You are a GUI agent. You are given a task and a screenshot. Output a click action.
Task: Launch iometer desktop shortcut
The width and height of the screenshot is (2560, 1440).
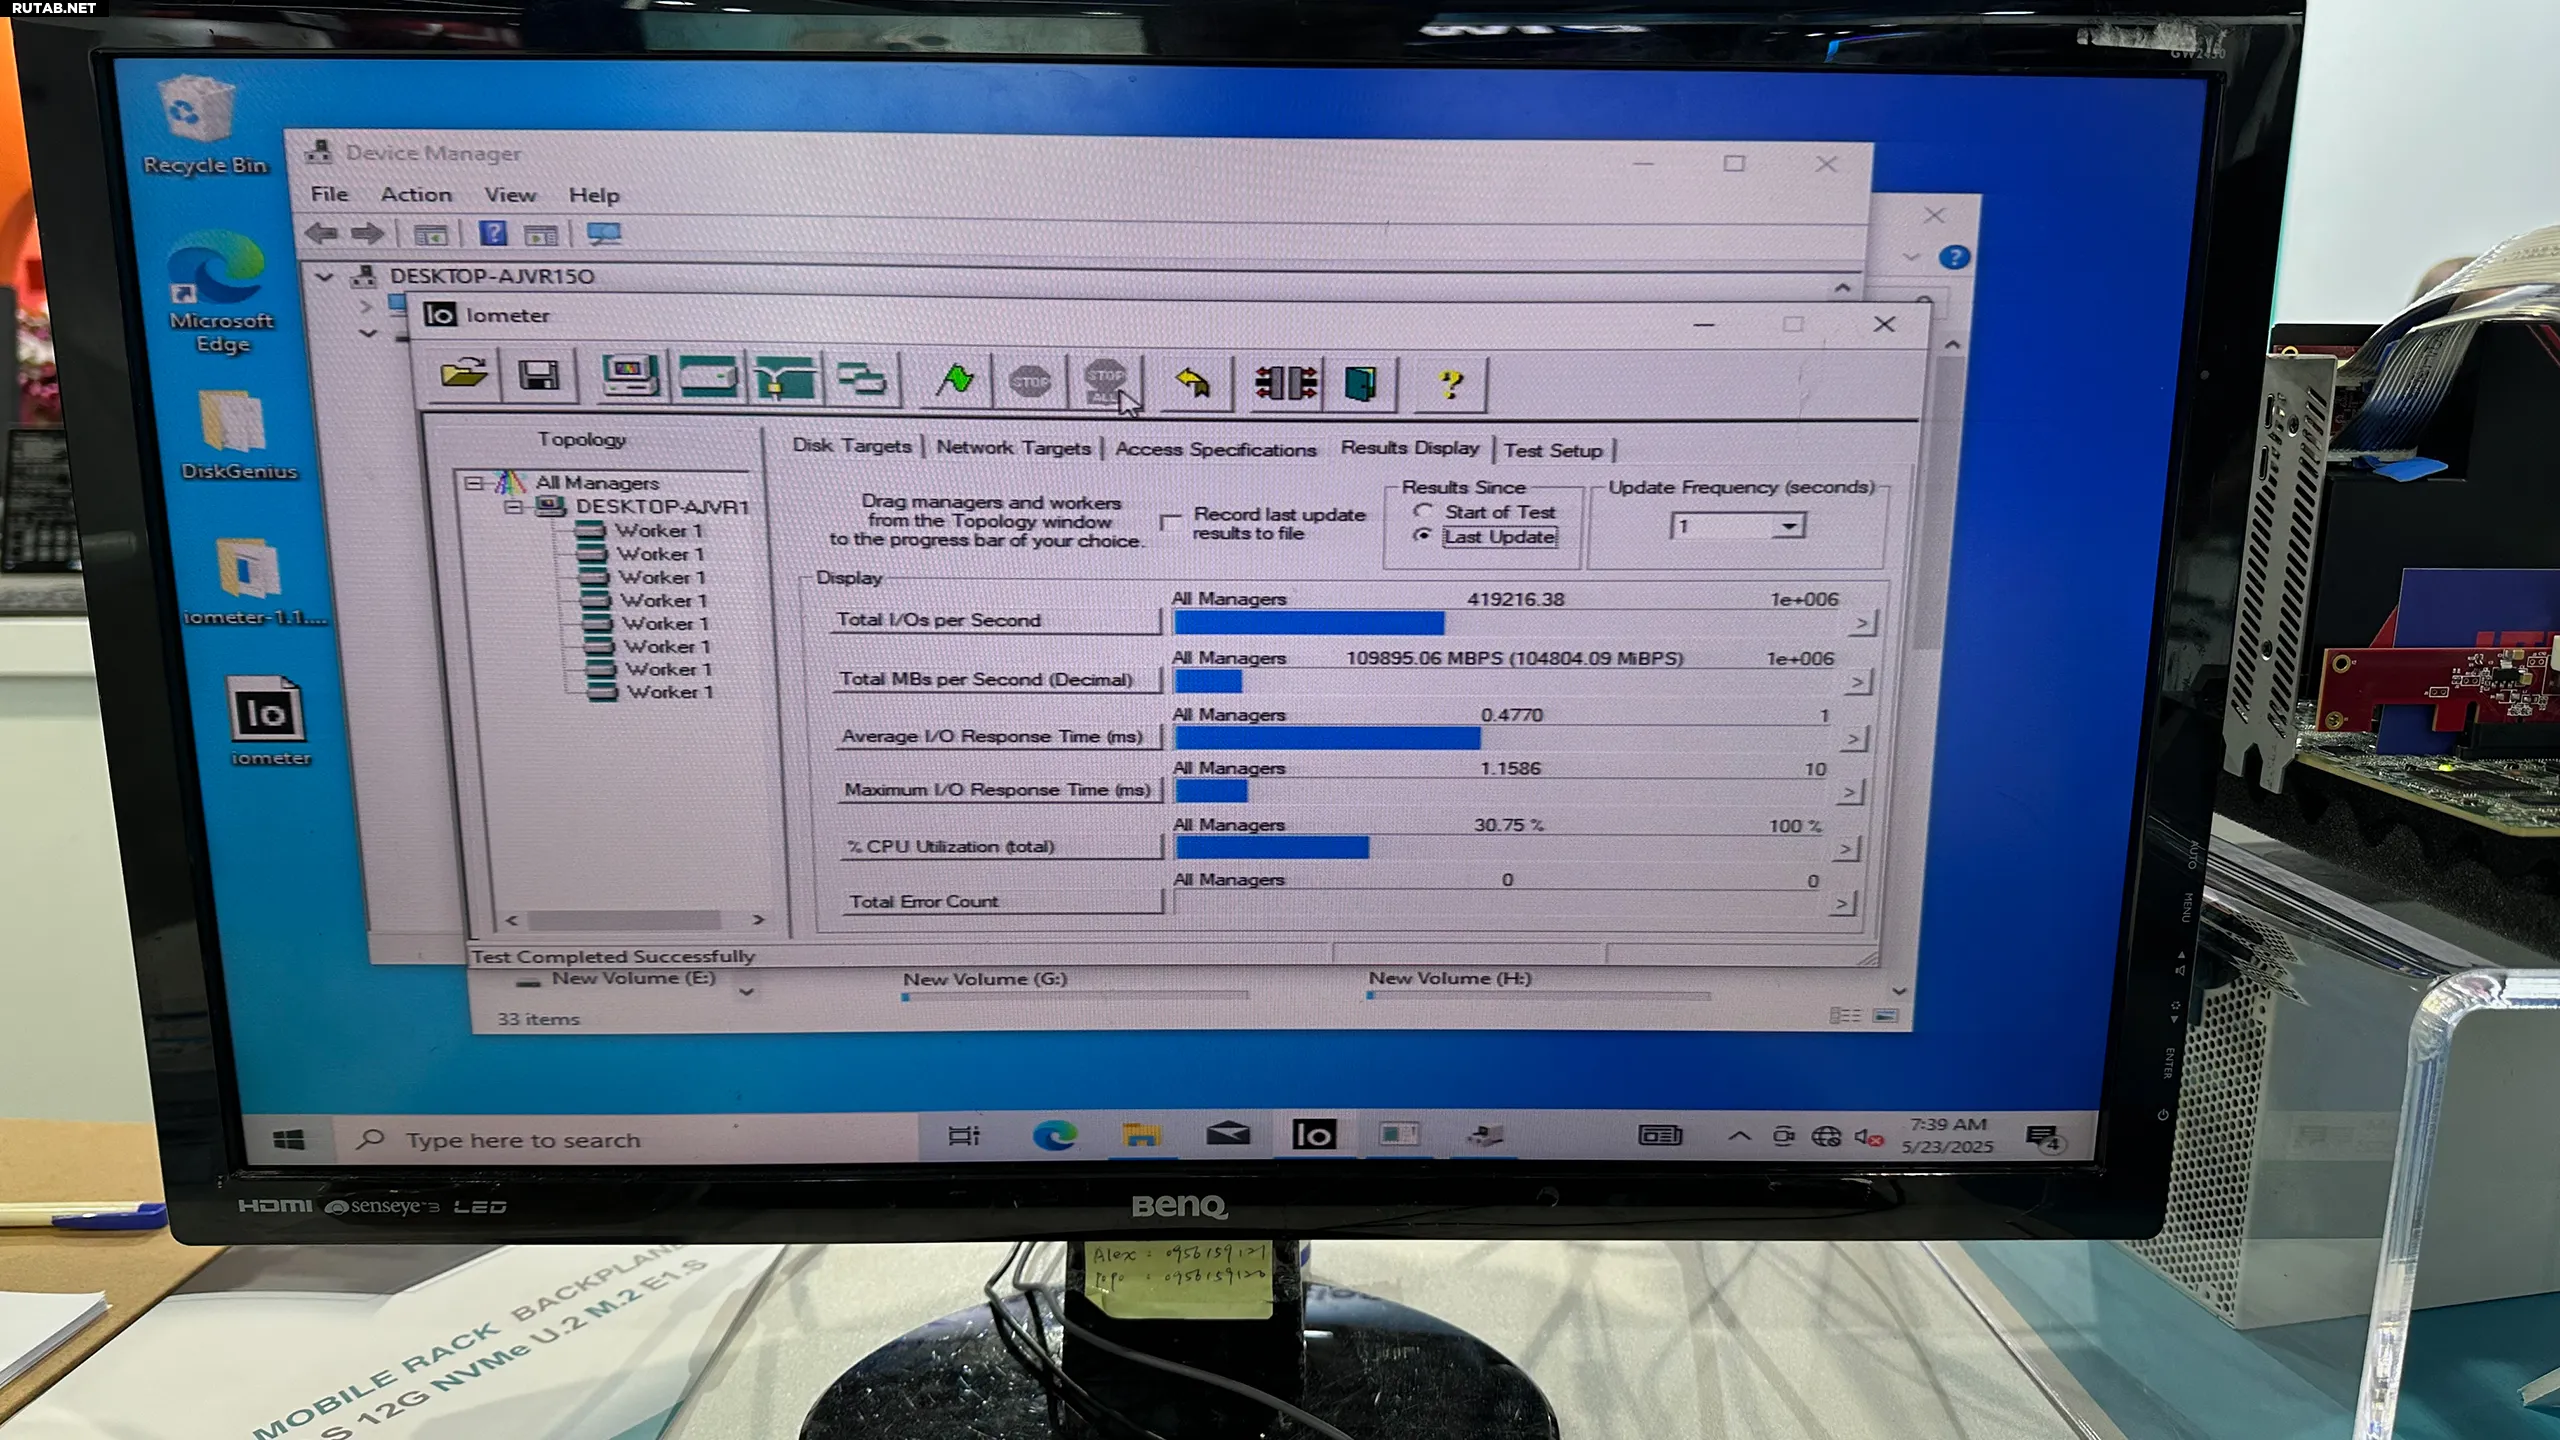click(x=268, y=722)
